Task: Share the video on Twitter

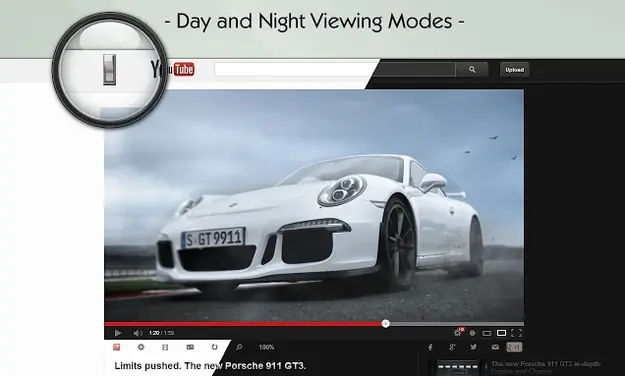Action: [473, 347]
